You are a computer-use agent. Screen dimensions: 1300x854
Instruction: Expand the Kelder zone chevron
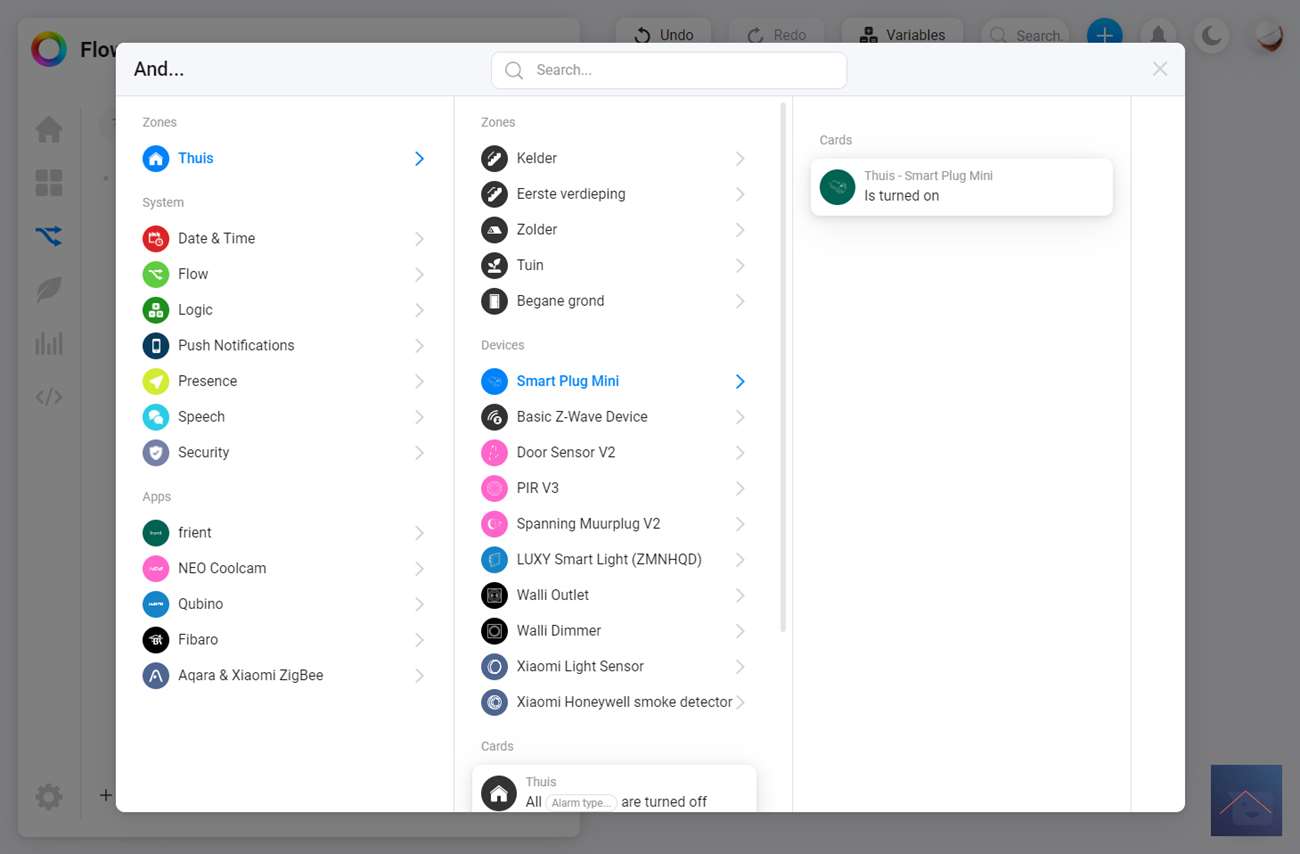coord(740,158)
